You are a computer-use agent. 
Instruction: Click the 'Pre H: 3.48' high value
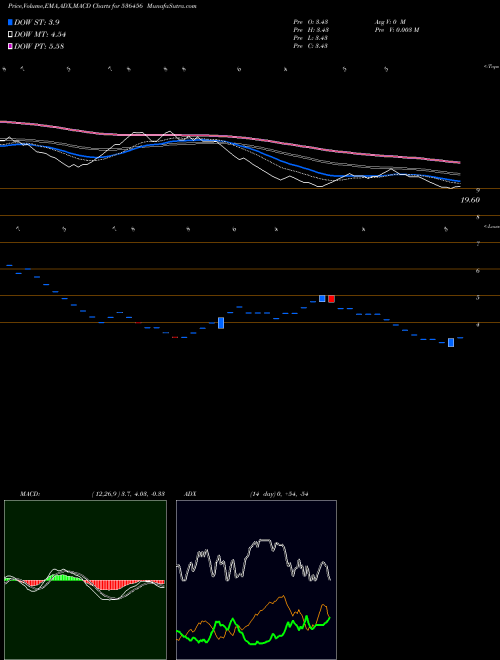click(x=311, y=30)
